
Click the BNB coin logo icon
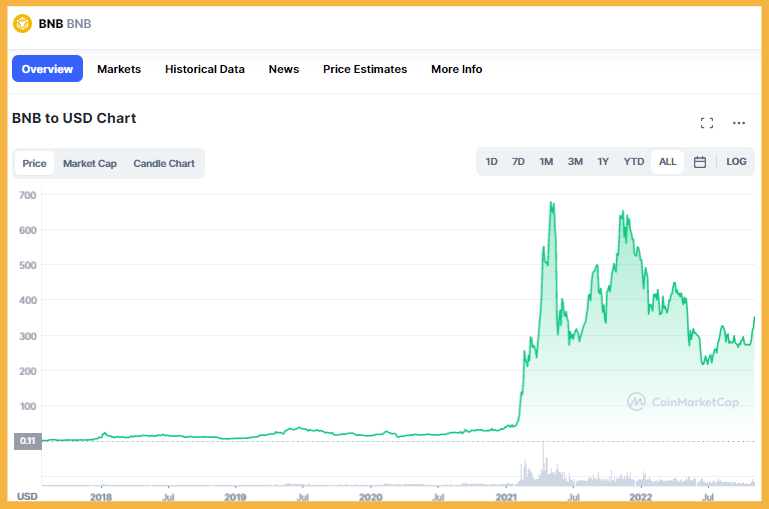tap(23, 24)
